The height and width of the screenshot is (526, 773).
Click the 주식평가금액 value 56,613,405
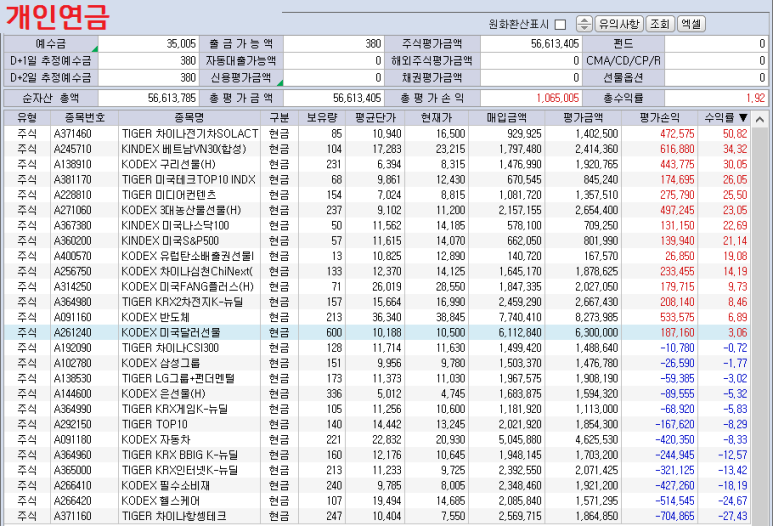click(x=555, y=44)
